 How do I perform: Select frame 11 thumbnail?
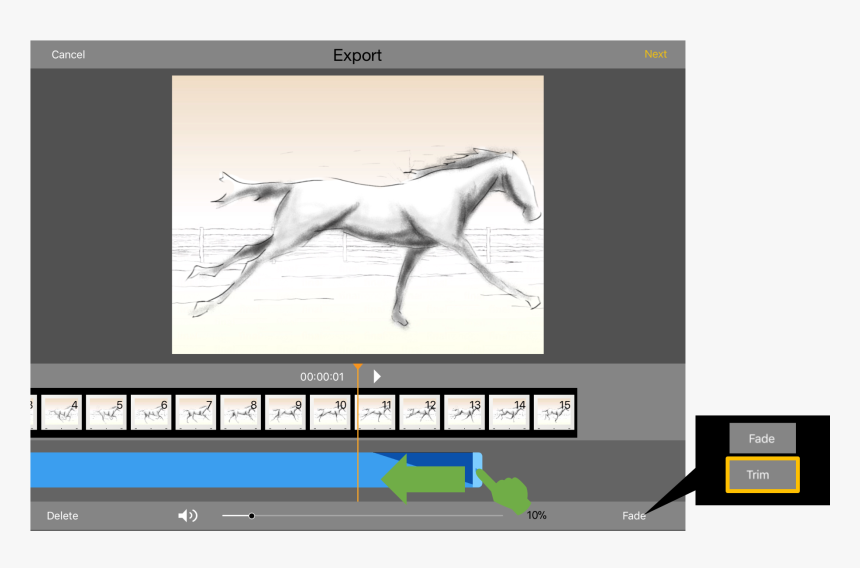coord(375,412)
